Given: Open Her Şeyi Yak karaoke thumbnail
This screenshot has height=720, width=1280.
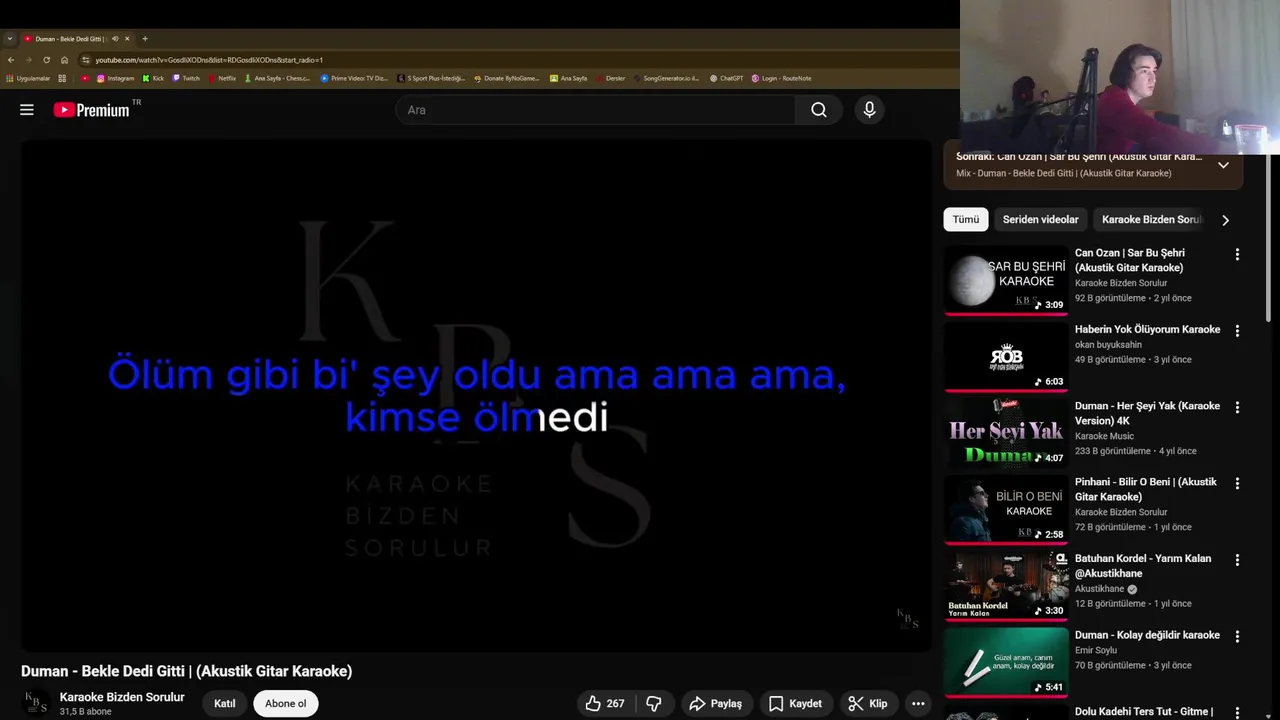Looking at the screenshot, I should pyautogui.click(x=1006, y=434).
